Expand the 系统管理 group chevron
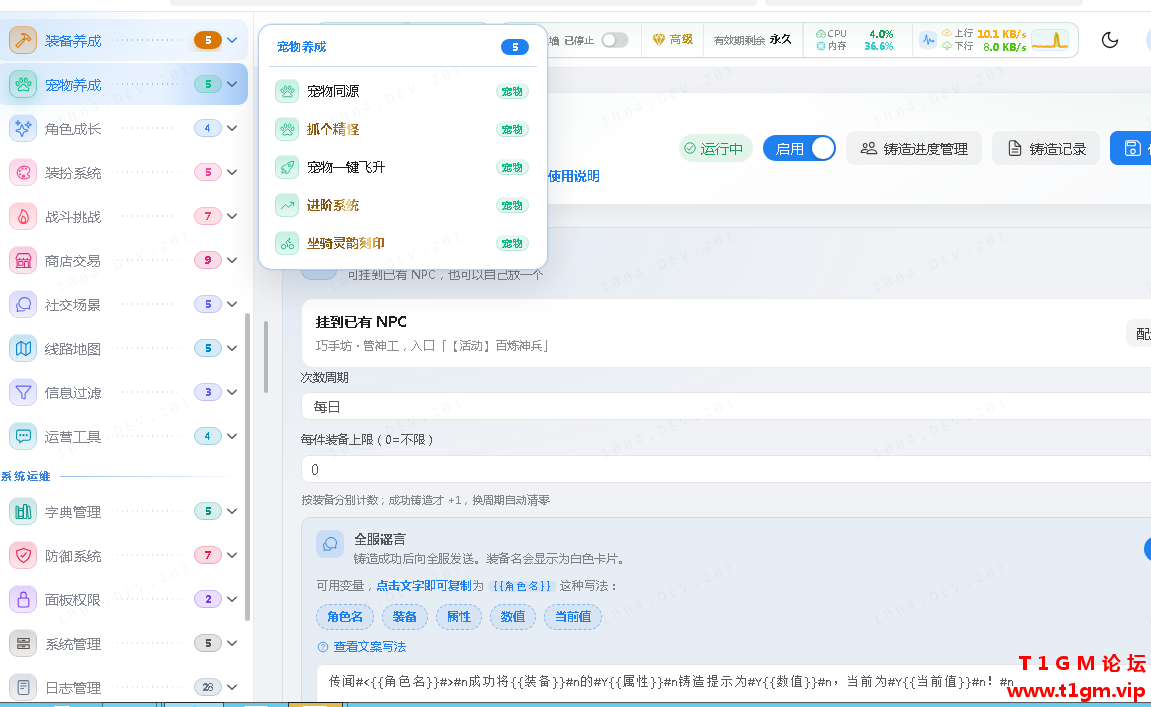The width and height of the screenshot is (1151, 707). 232,644
